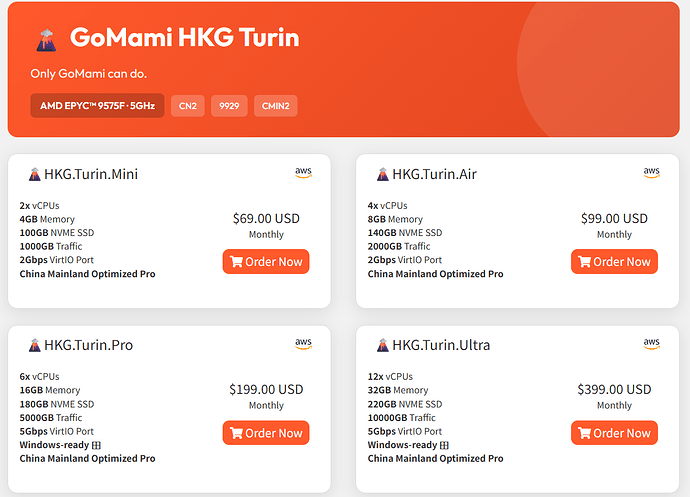Viewport: 690px width, 497px height.
Task: Order the HKG.Turin.Pro plan now
Action: [x=266, y=433]
